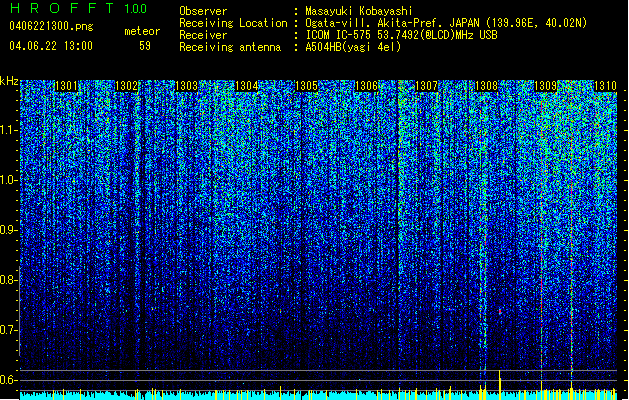Select the Ogata-vill. Akita-Pref. JAPAN location text
Viewport: 629px width, 400px height.
click(x=446, y=23)
